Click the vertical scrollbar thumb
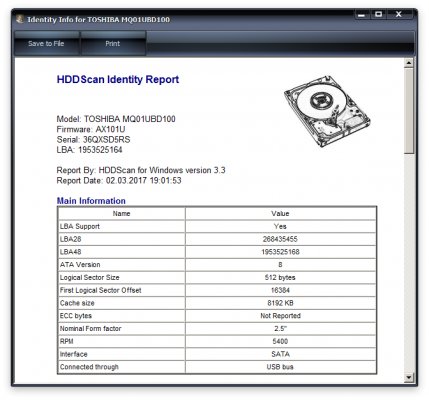The height and width of the screenshot is (400, 429). coord(409,111)
